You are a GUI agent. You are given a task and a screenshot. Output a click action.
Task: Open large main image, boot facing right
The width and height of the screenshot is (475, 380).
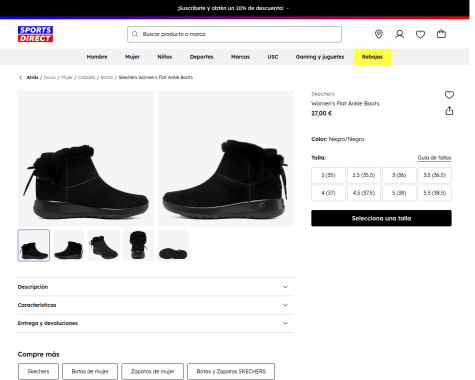click(86, 158)
